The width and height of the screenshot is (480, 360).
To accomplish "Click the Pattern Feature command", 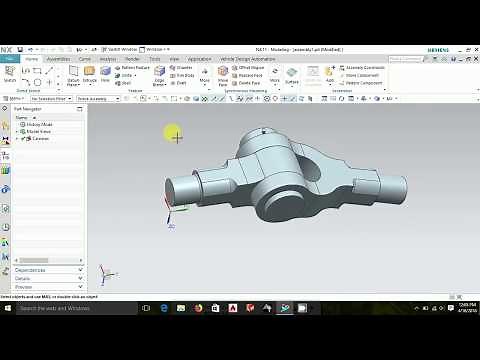I will [x=132, y=68].
